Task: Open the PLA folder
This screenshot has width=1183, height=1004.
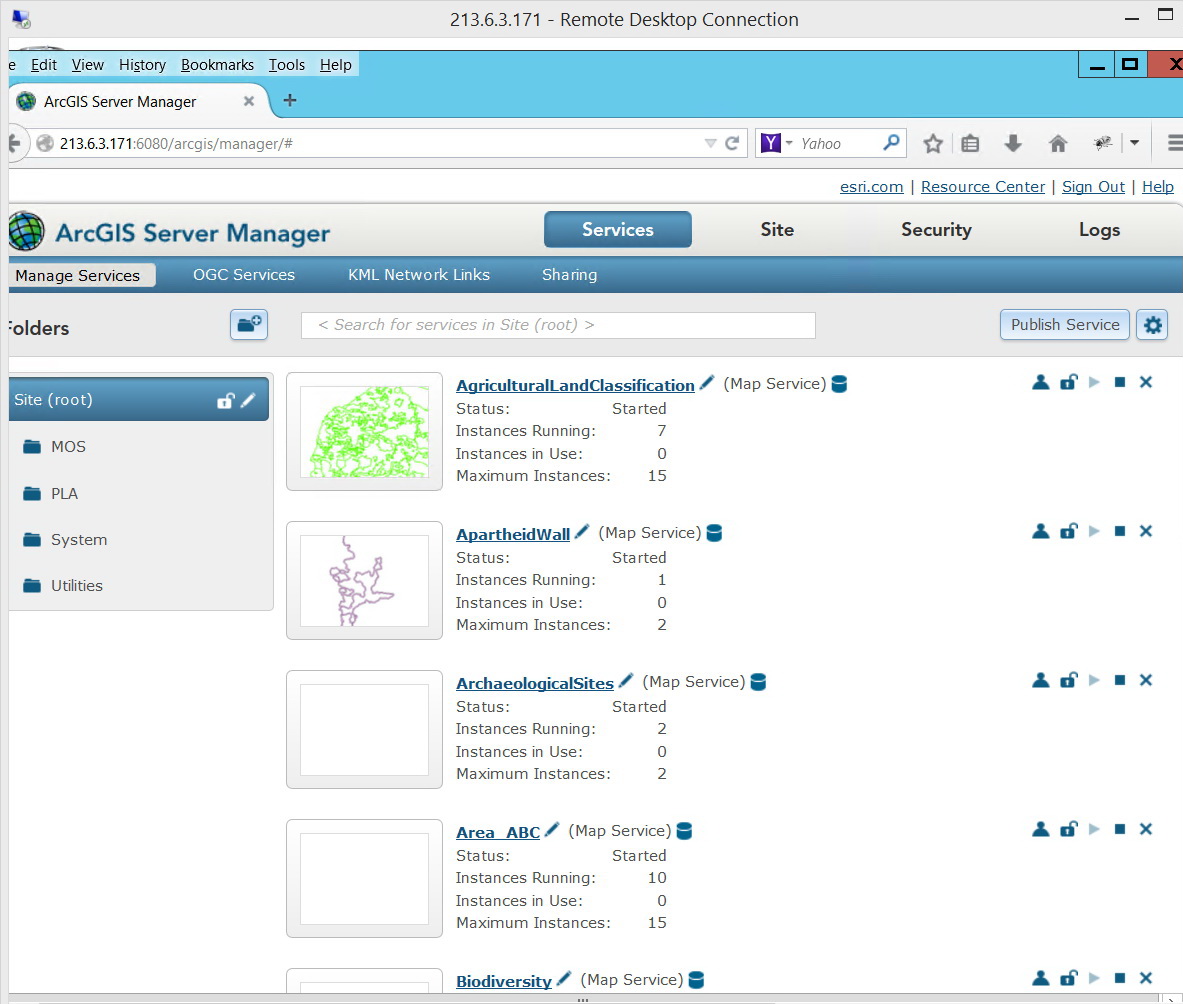Action: click(64, 493)
